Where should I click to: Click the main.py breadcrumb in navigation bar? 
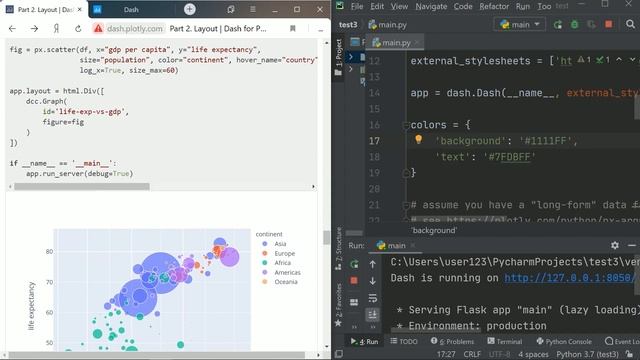(387, 24)
